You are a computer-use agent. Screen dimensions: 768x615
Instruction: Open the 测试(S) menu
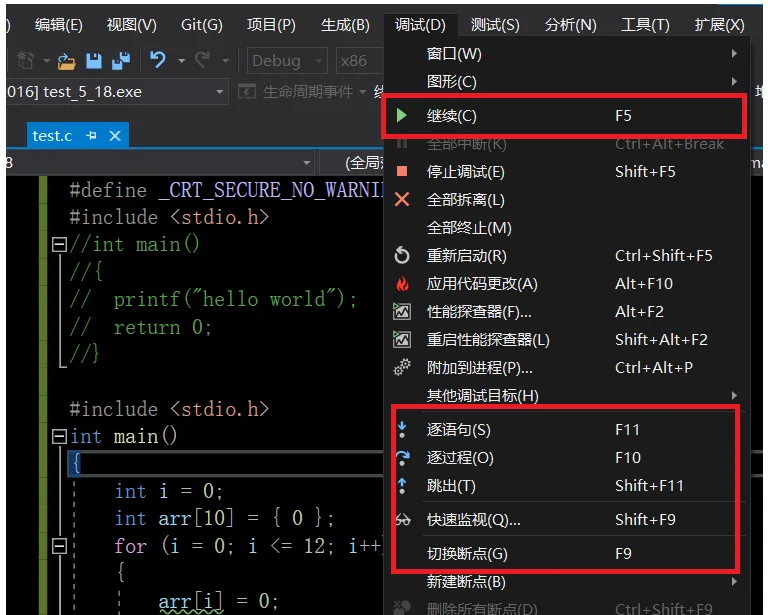pyautogui.click(x=495, y=24)
